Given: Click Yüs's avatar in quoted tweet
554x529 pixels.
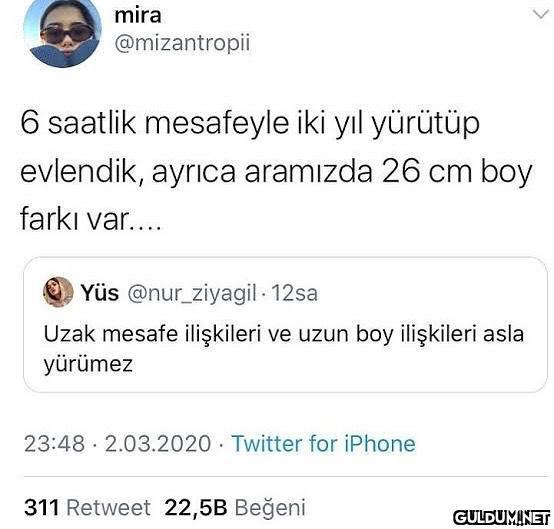Looking at the screenshot, I should [x=58, y=292].
